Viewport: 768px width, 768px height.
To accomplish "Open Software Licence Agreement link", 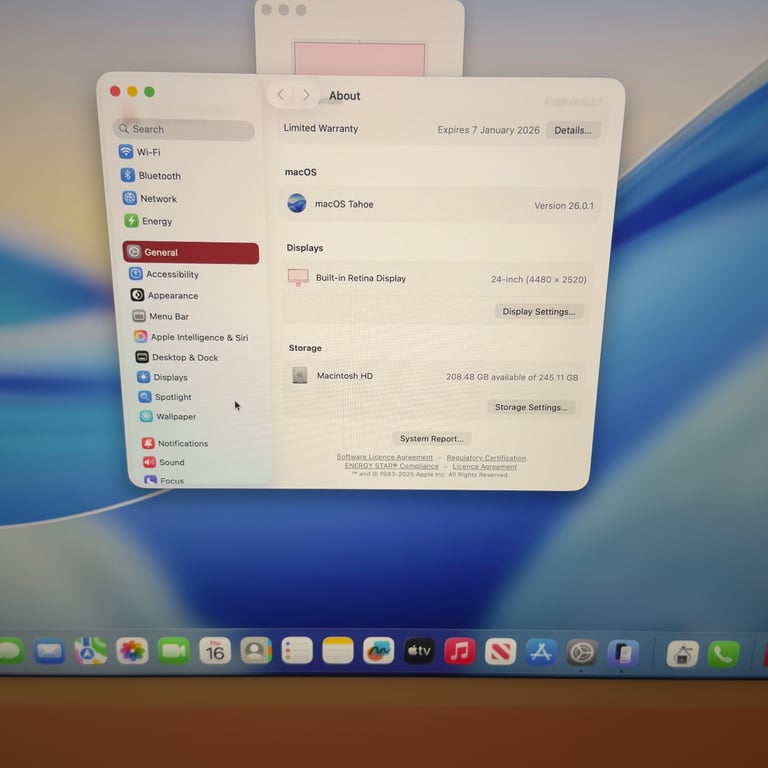I will (384, 457).
